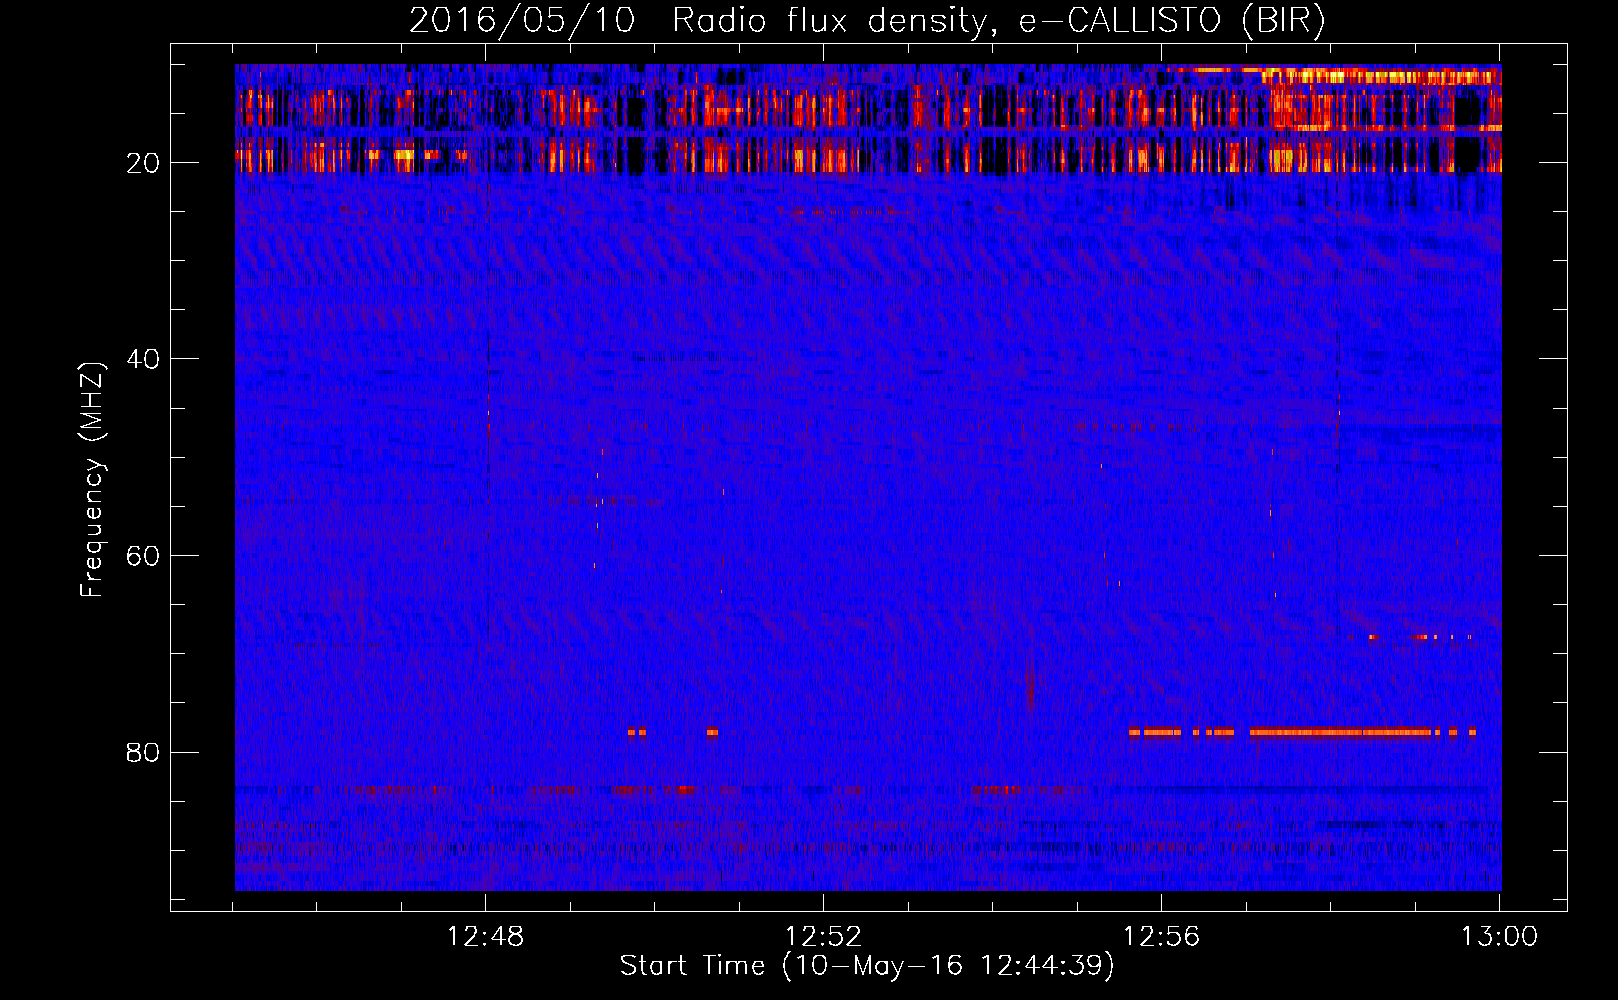Viewport: 1618px width, 1000px height.
Task: Click the '60' frequency tick label
Action: pyautogui.click(x=143, y=556)
